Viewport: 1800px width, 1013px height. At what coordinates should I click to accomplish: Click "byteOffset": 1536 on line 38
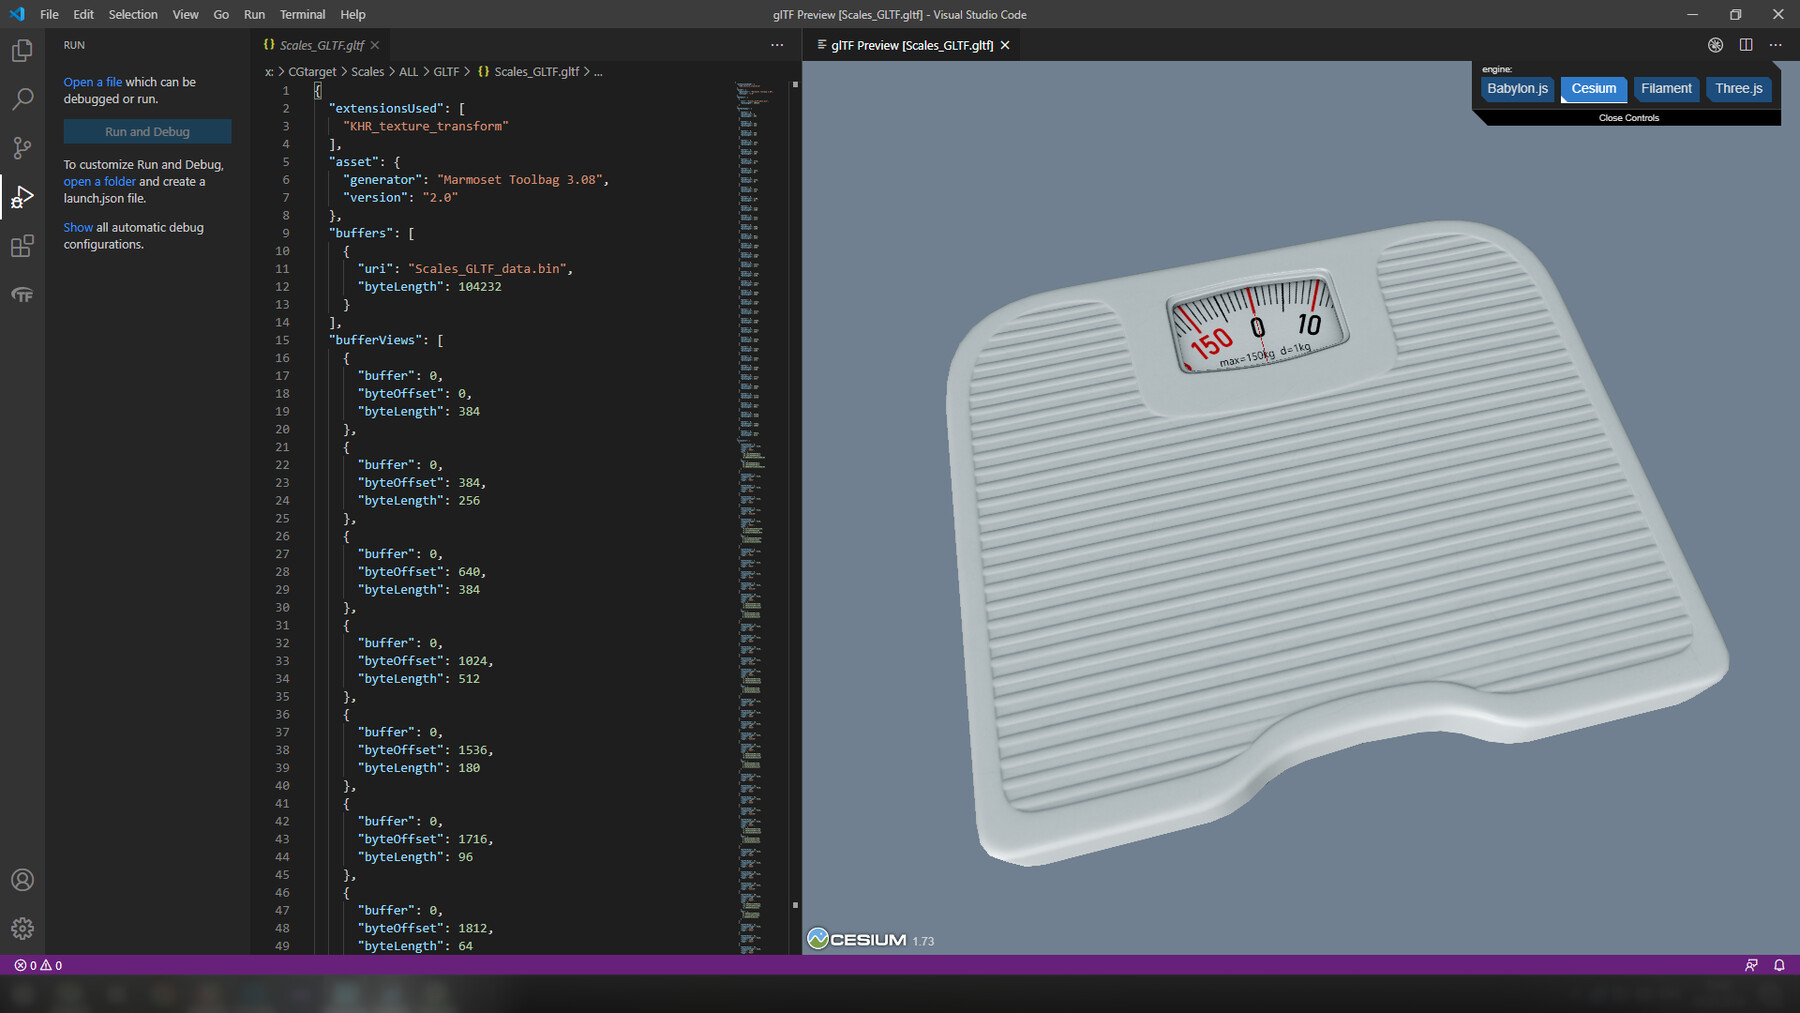point(425,750)
